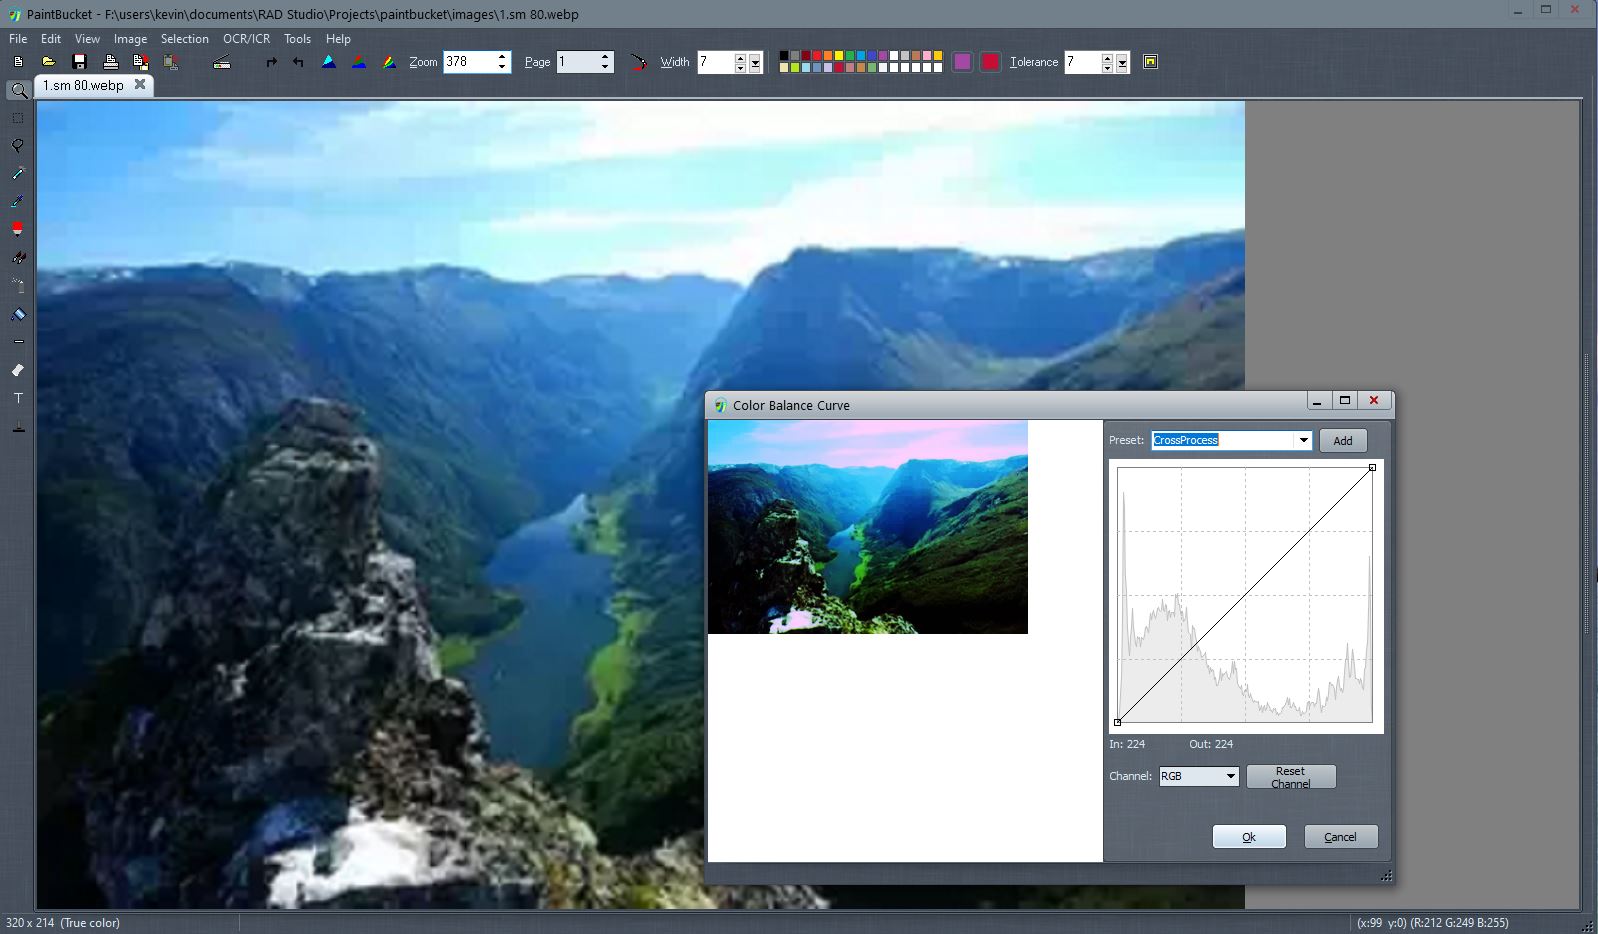Select the eraser tool
Viewport: 1598px width, 934px height.
18,370
